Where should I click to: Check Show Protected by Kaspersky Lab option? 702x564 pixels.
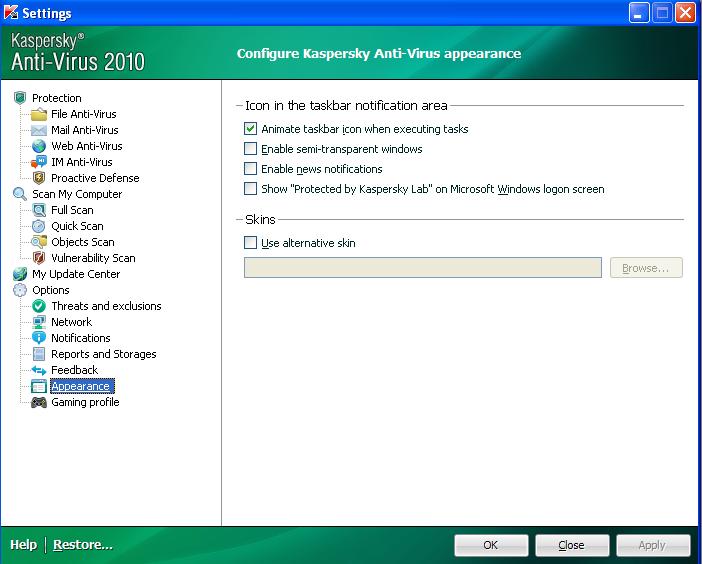[x=250, y=188]
